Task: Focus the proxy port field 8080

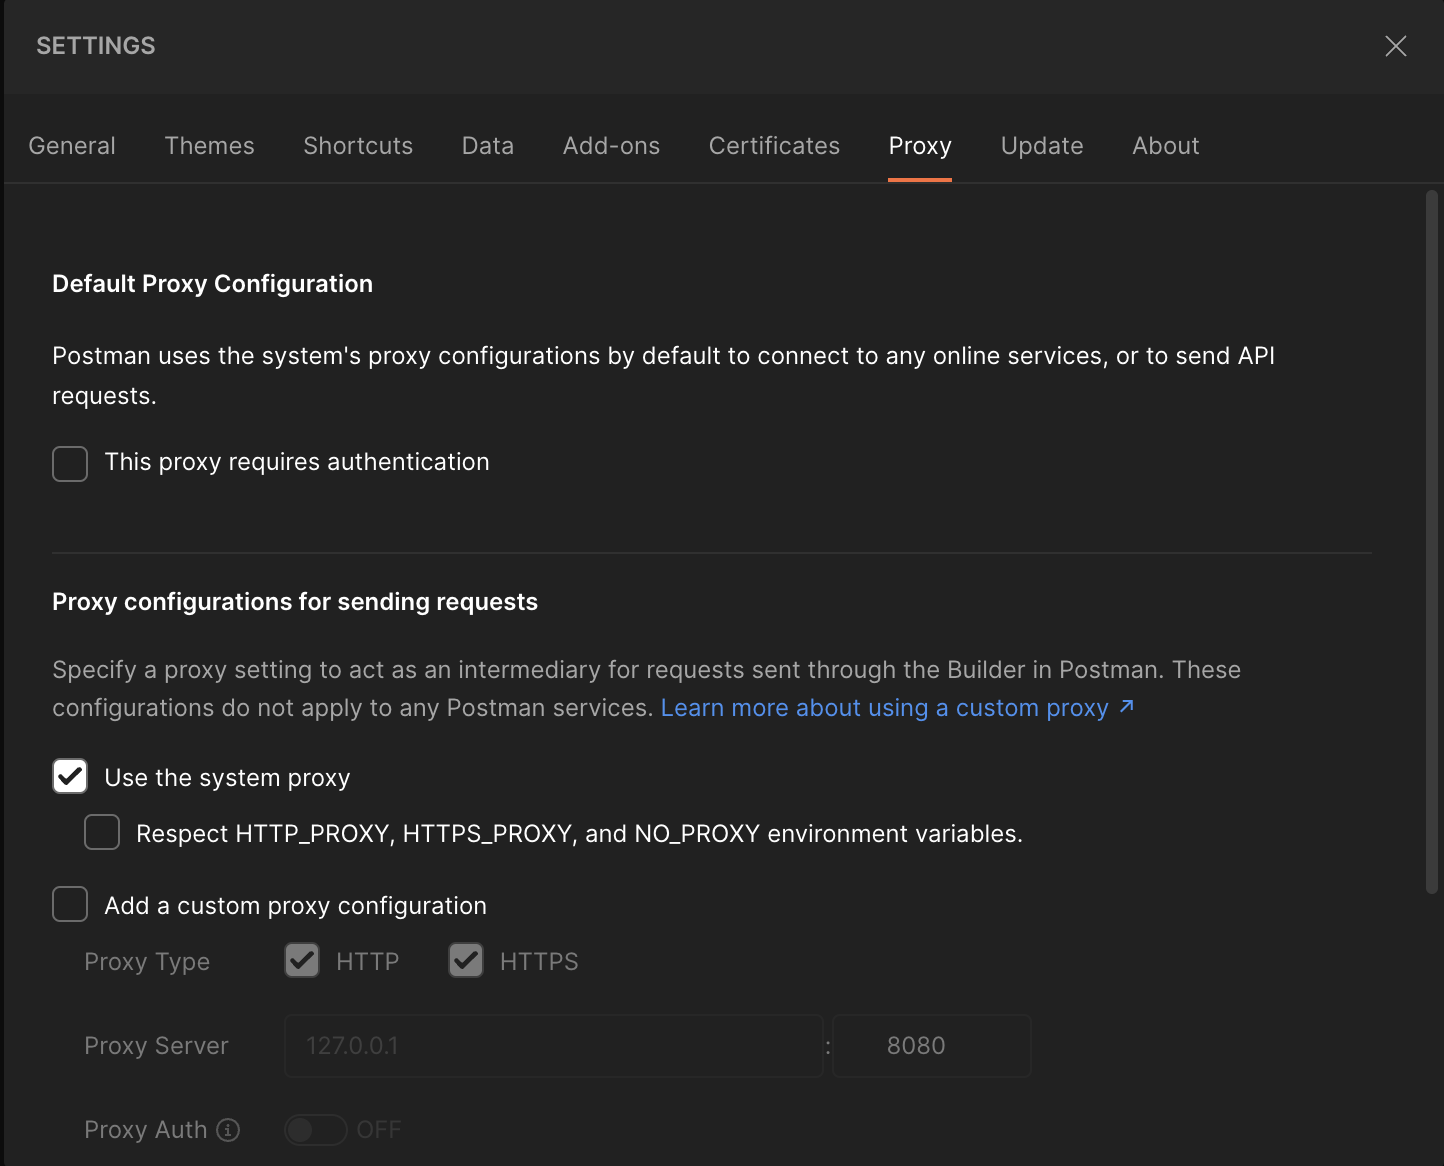Action: coord(932,1046)
